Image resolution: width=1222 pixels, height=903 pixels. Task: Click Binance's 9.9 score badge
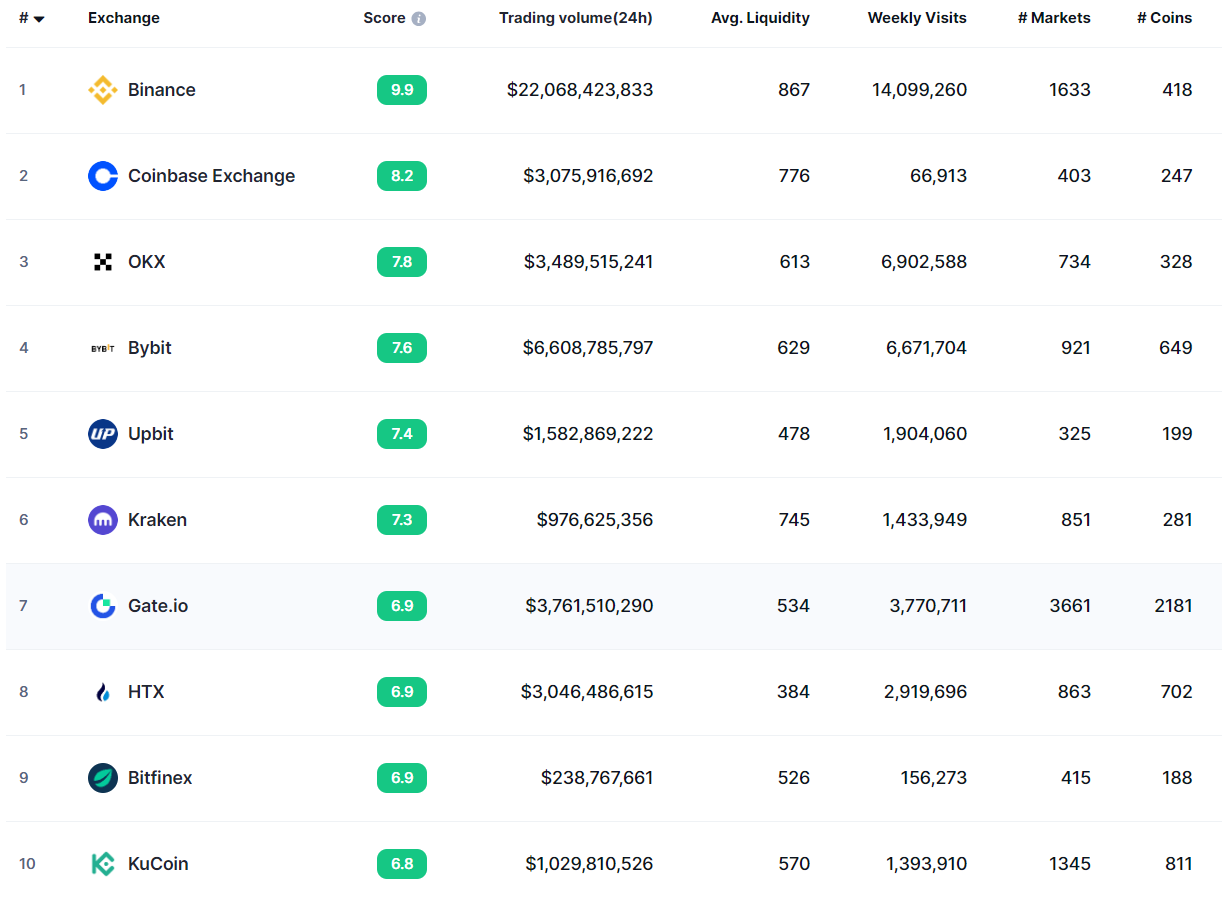coord(402,90)
